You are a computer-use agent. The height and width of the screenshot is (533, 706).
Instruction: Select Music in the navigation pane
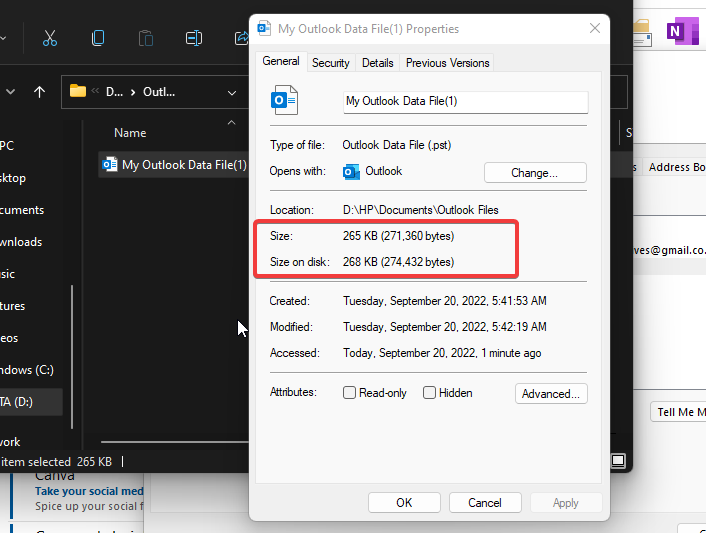pyautogui.click(x=8, y=274)
